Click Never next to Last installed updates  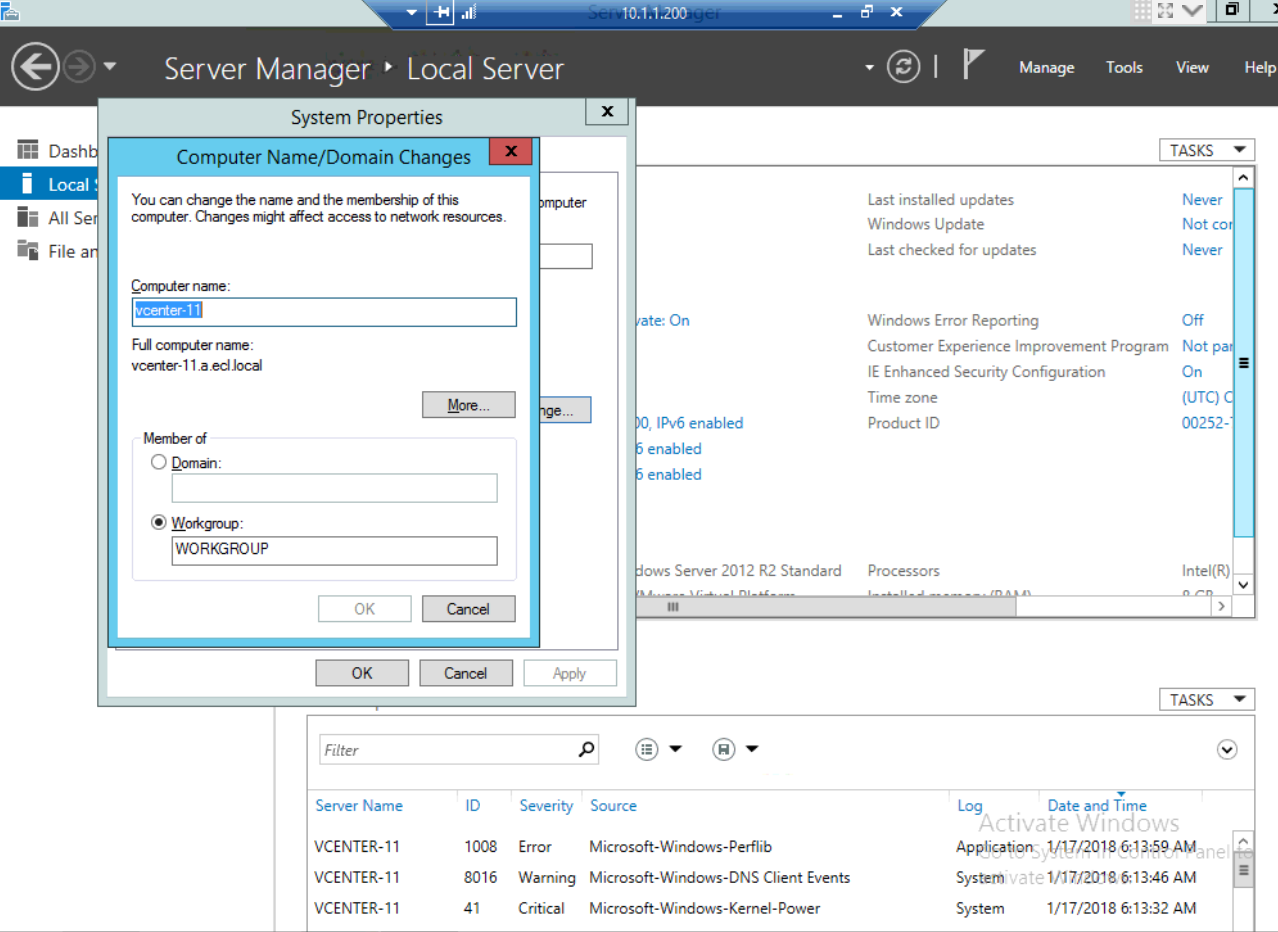[1201, 199]
